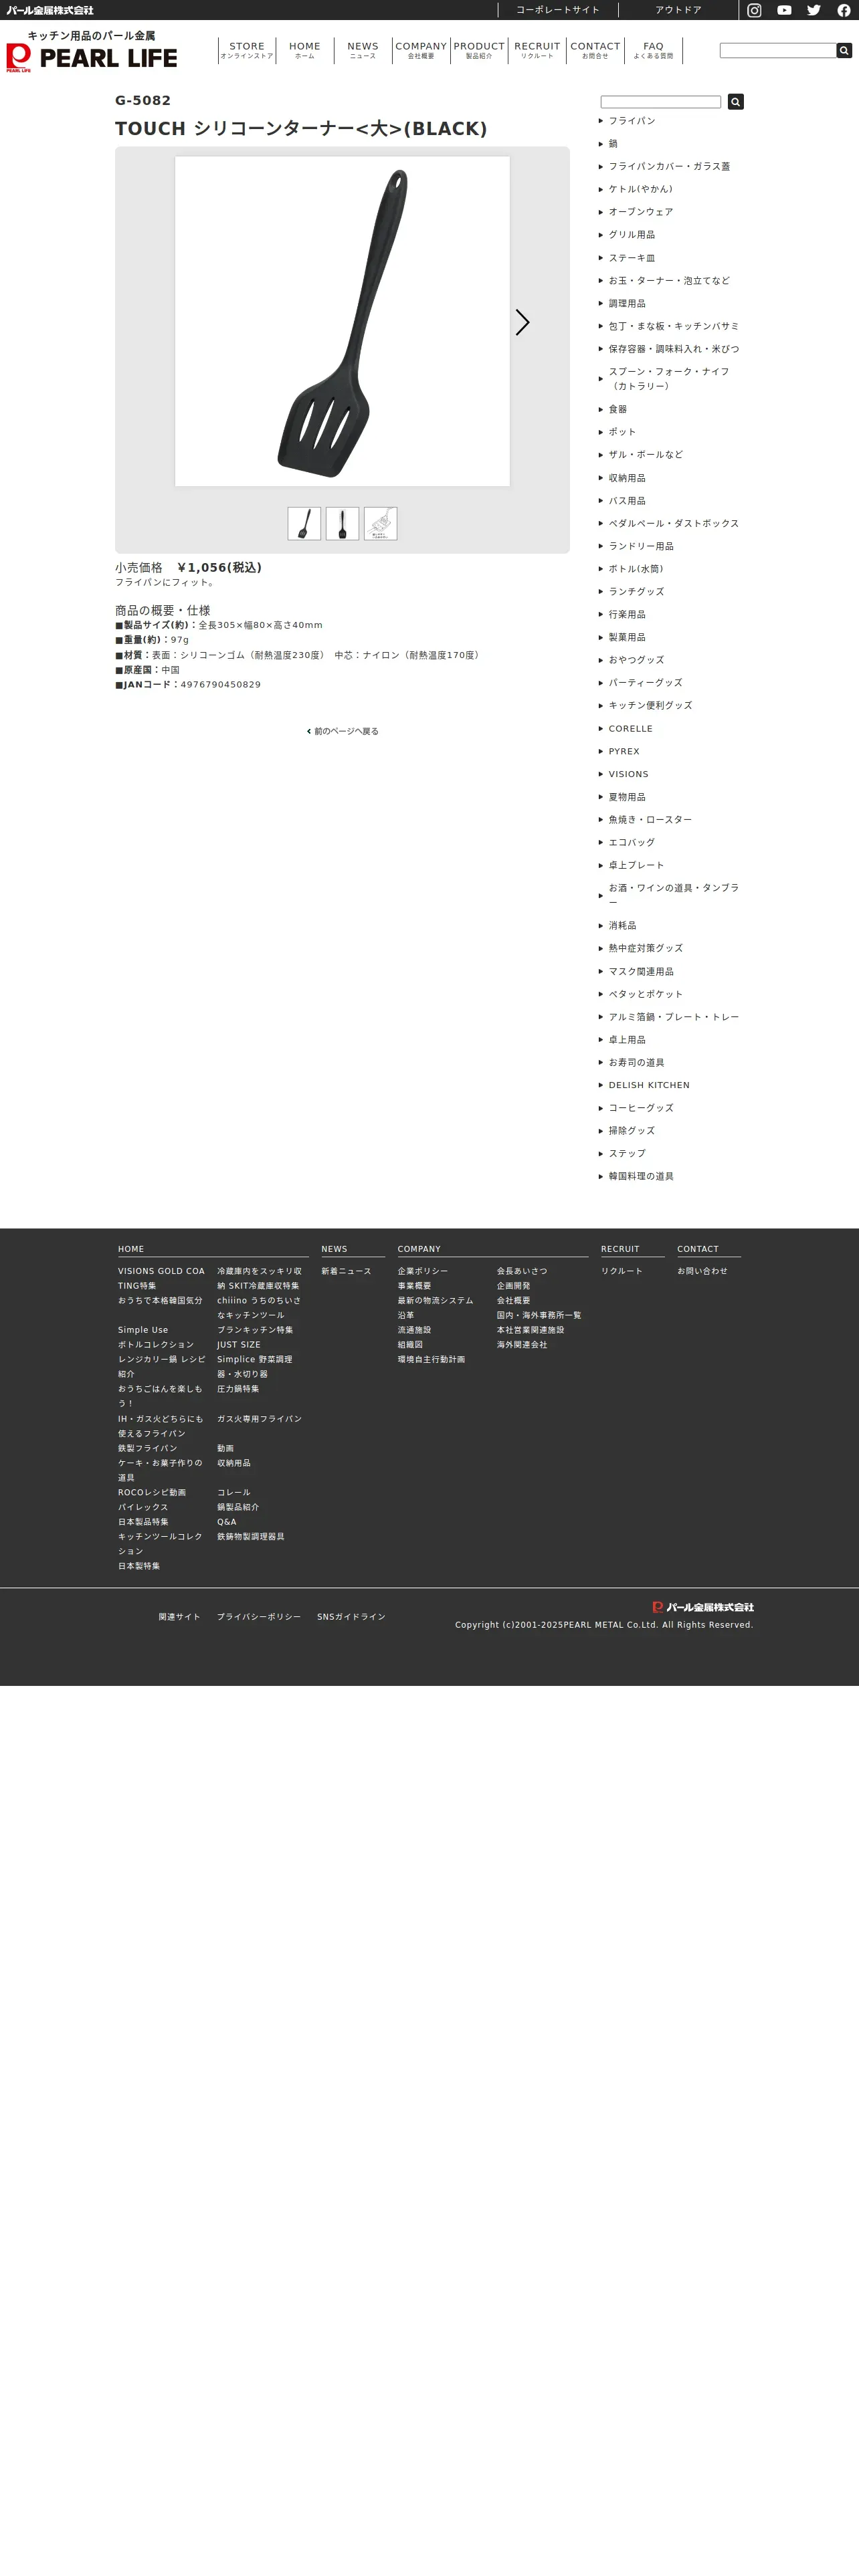This screenshot has height=2576, width=859.
Task: Expand the ケトル(やかん) category
Action: pyautogui.click(x=640, y=189)
